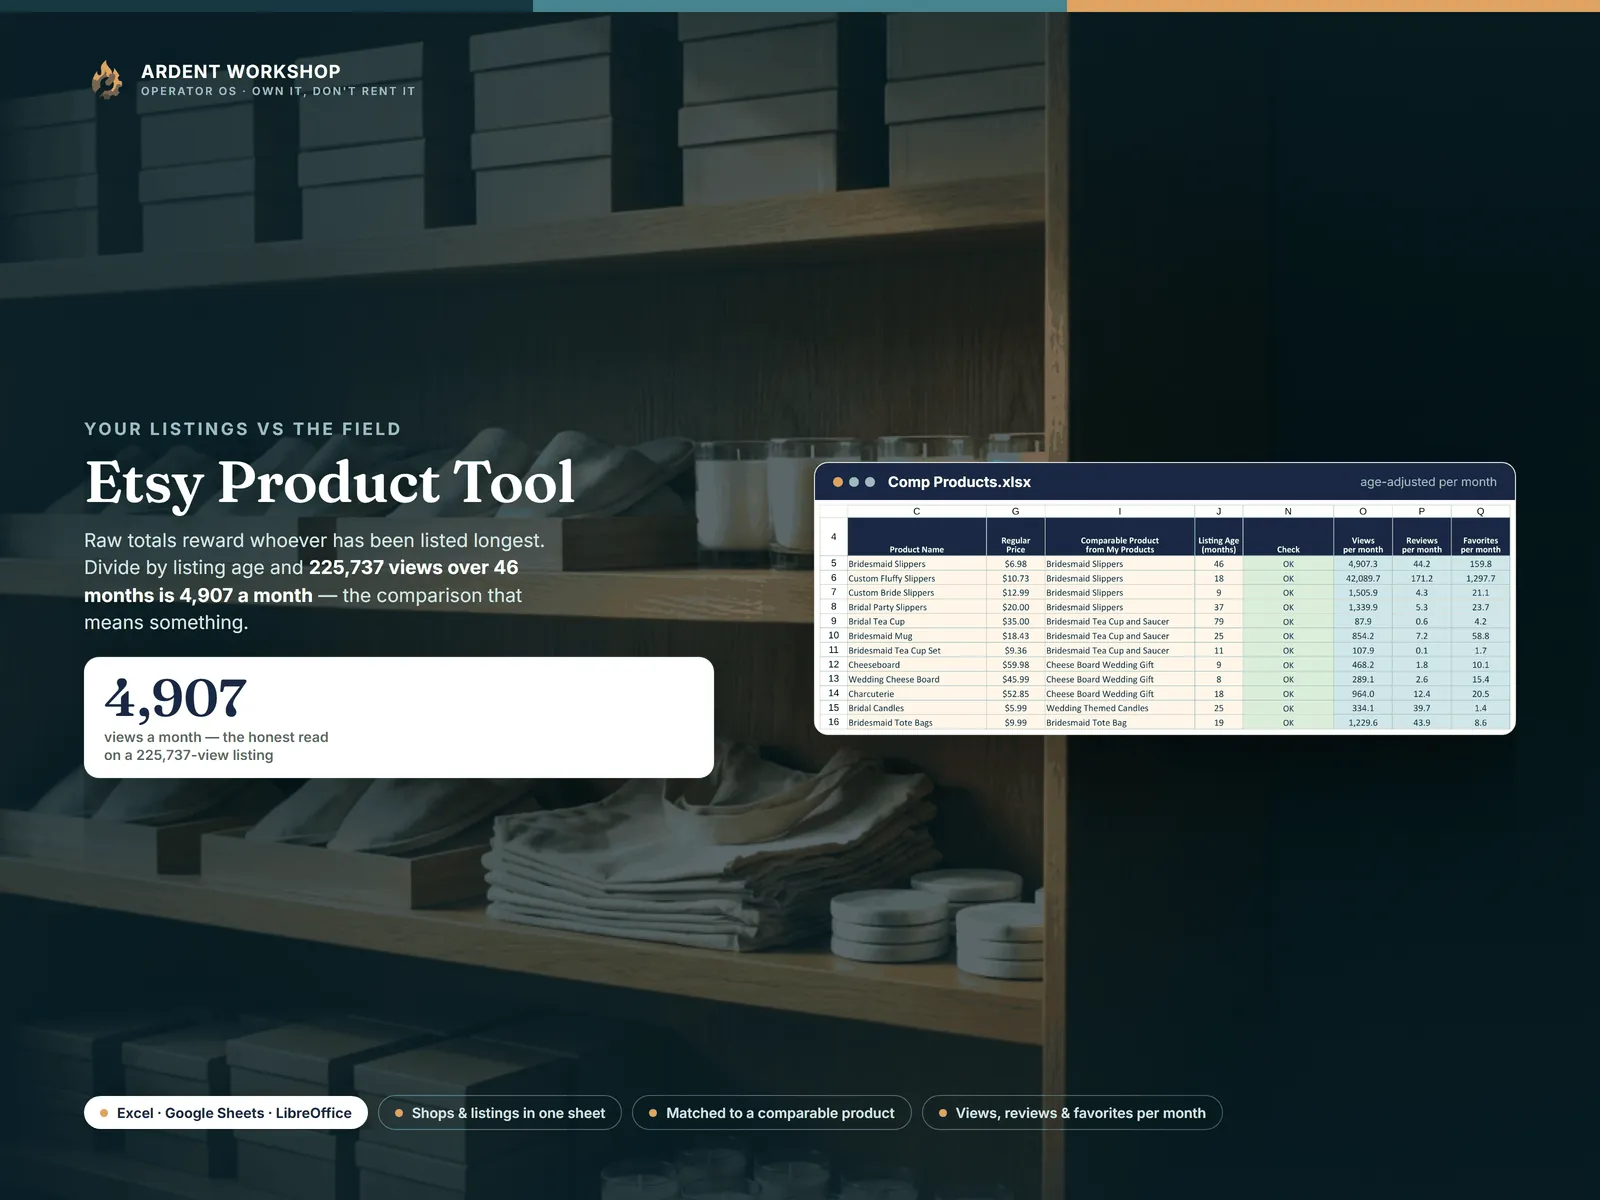Screen dimensions: 1600x1200
Task: Select row 4 header number
Action: click(x=834, y=537)
